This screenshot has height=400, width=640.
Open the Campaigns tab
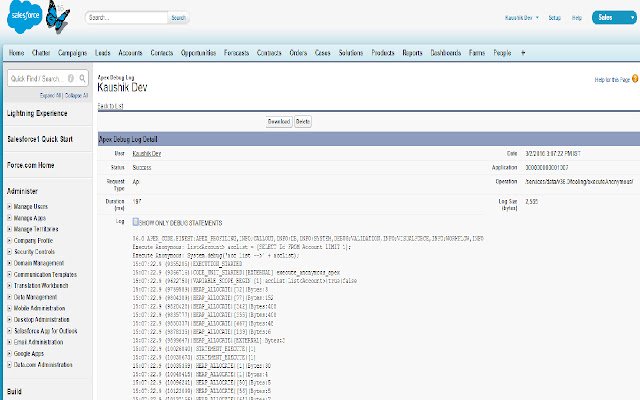(72, 53)
